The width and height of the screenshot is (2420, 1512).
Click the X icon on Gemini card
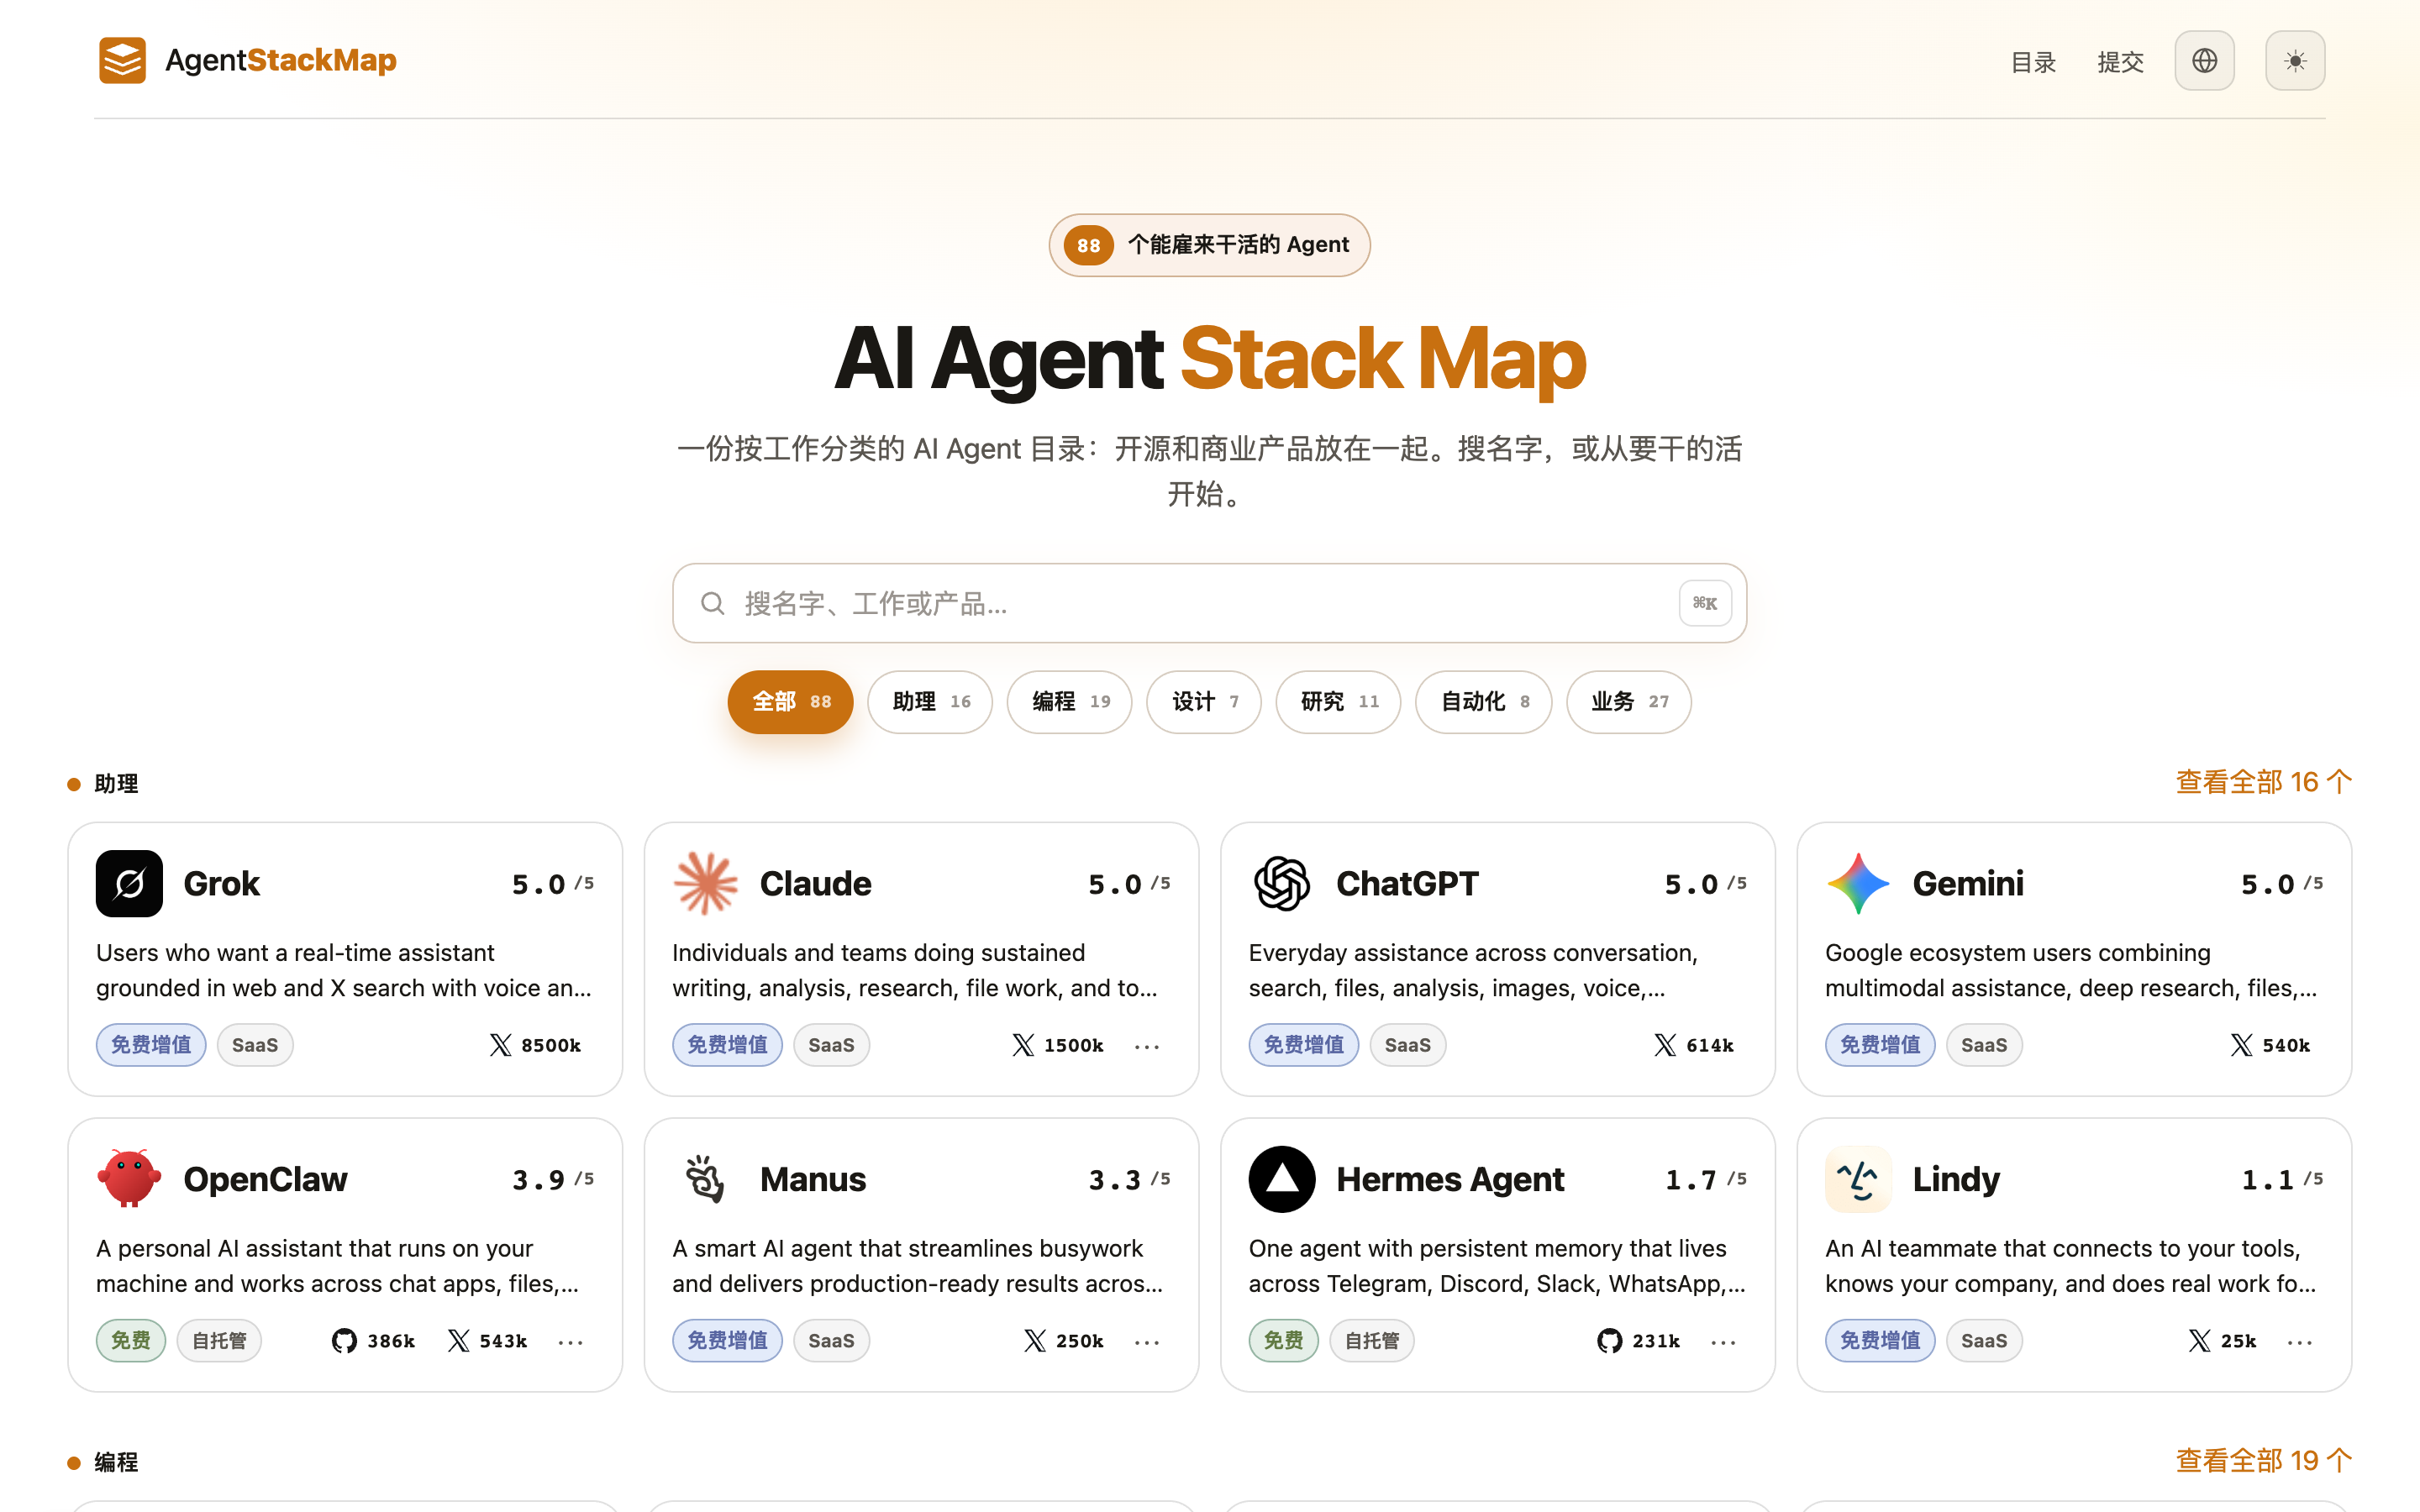tap(2241, 1045)
